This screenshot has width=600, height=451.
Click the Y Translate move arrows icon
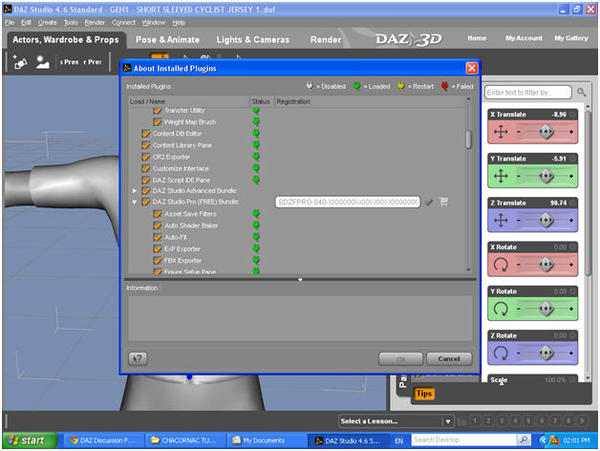(501, 176)
